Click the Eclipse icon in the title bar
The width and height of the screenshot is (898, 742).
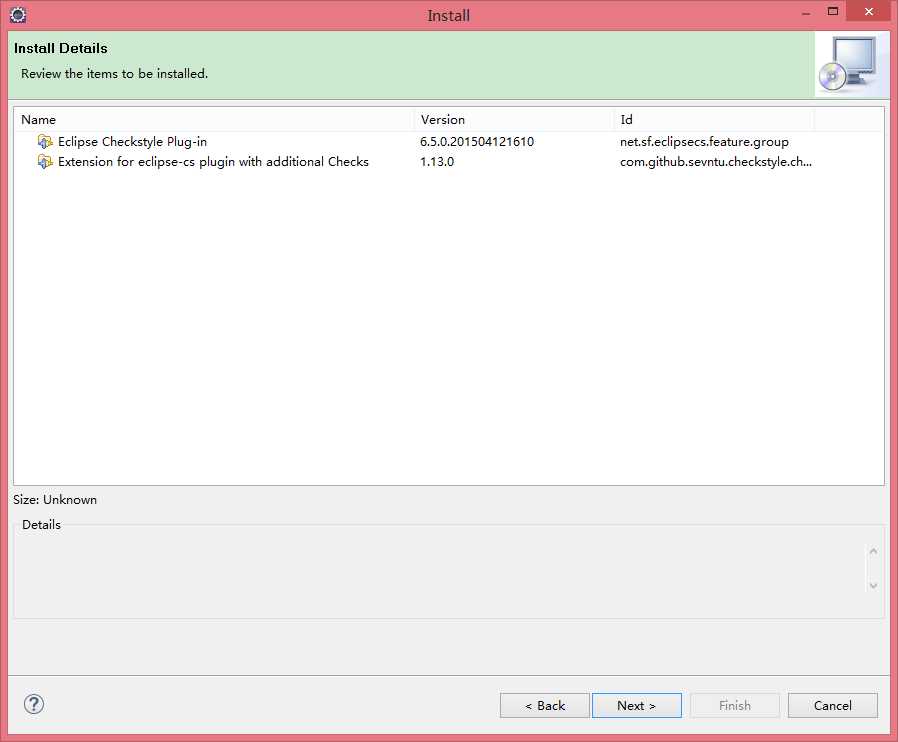pos(18,15)
